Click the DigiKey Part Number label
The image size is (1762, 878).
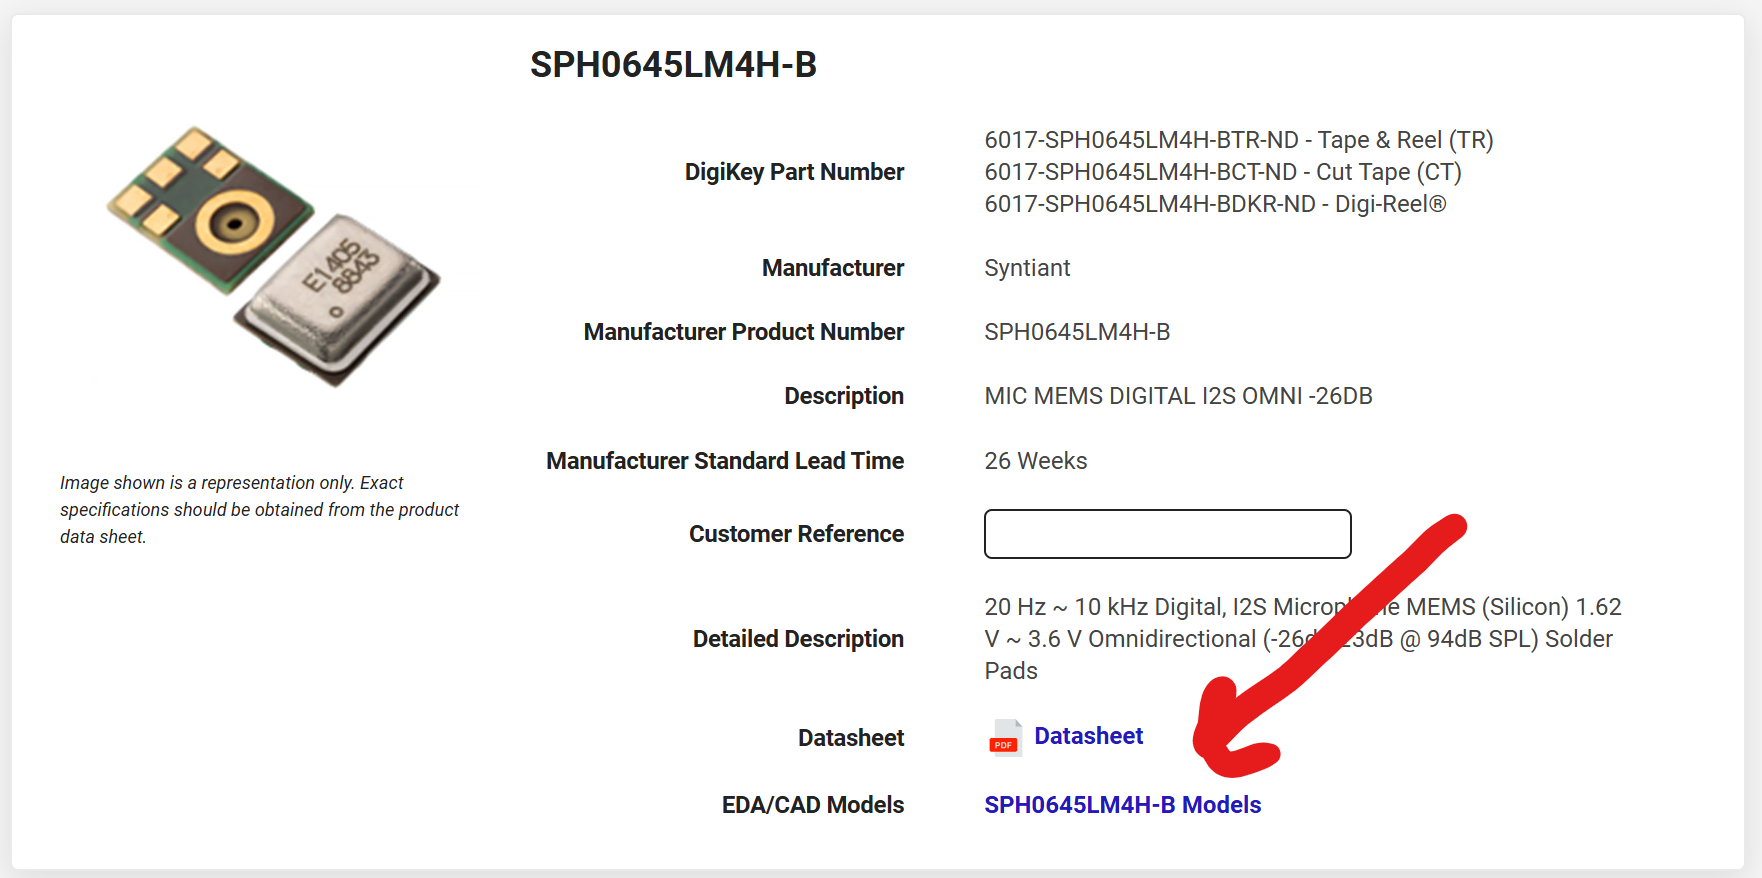click(793, 171)
